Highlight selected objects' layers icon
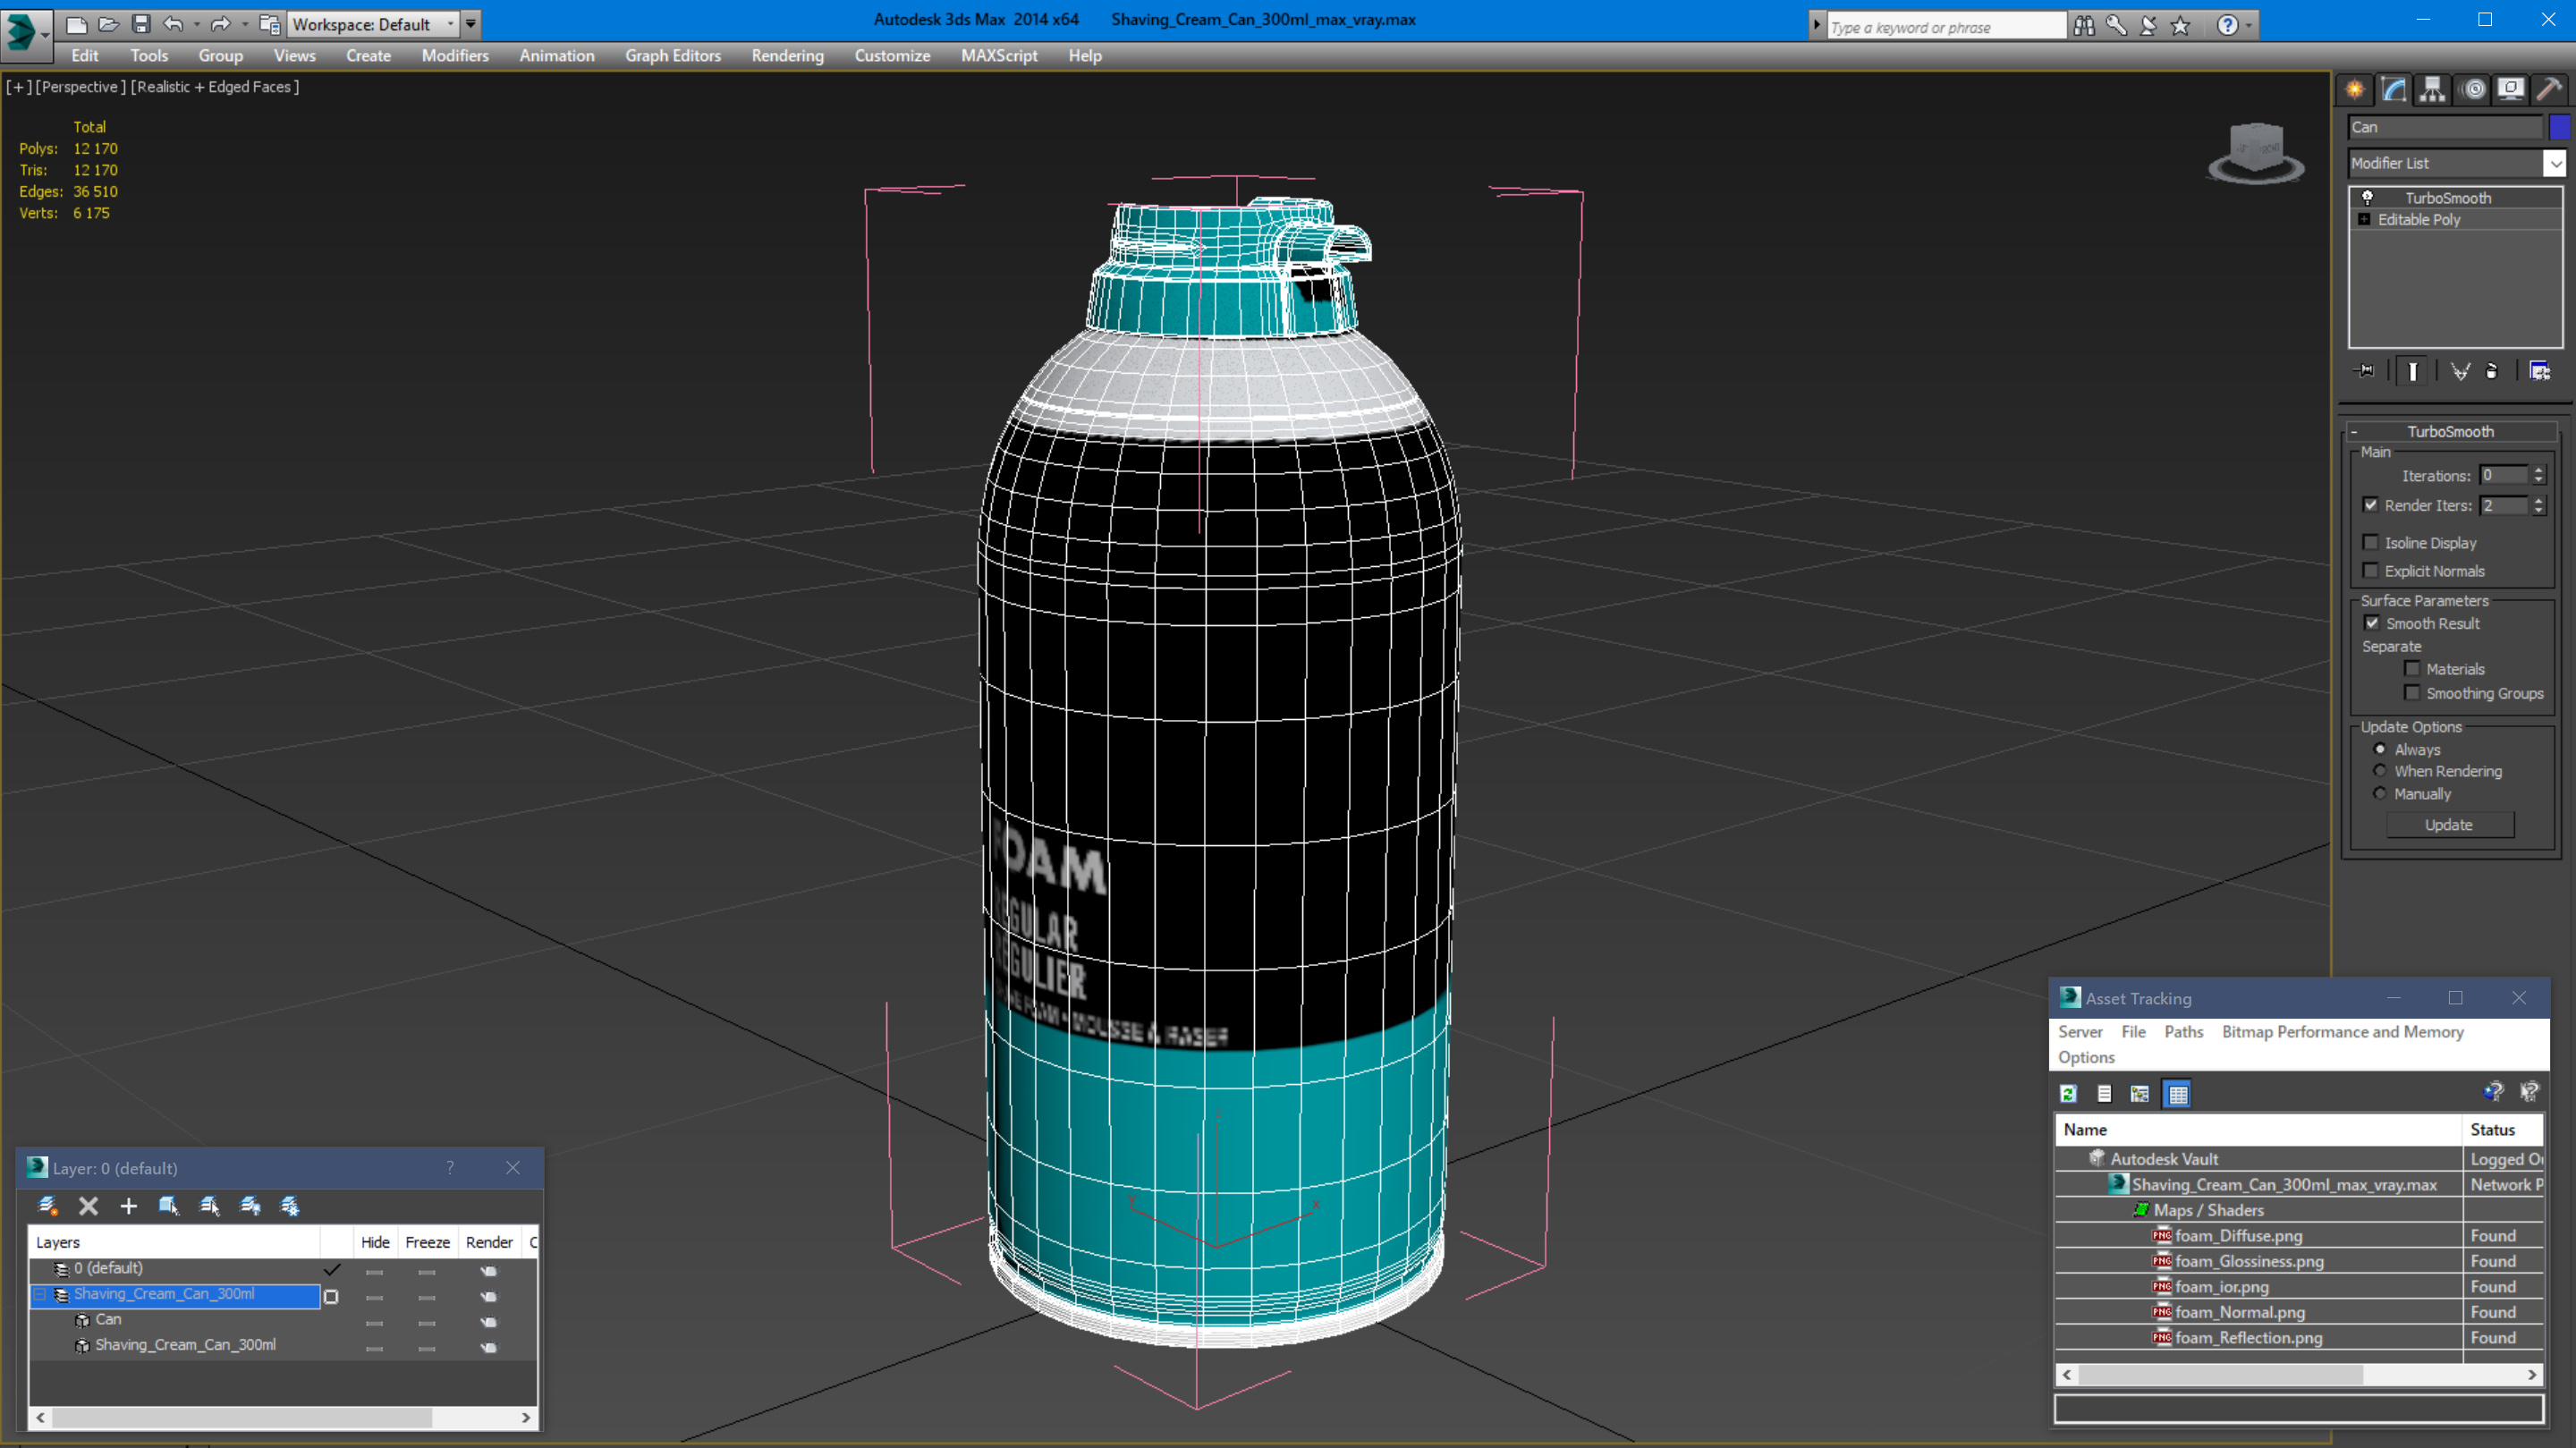Screen dimensions: 2576x1448 [x=210, y=1206]
